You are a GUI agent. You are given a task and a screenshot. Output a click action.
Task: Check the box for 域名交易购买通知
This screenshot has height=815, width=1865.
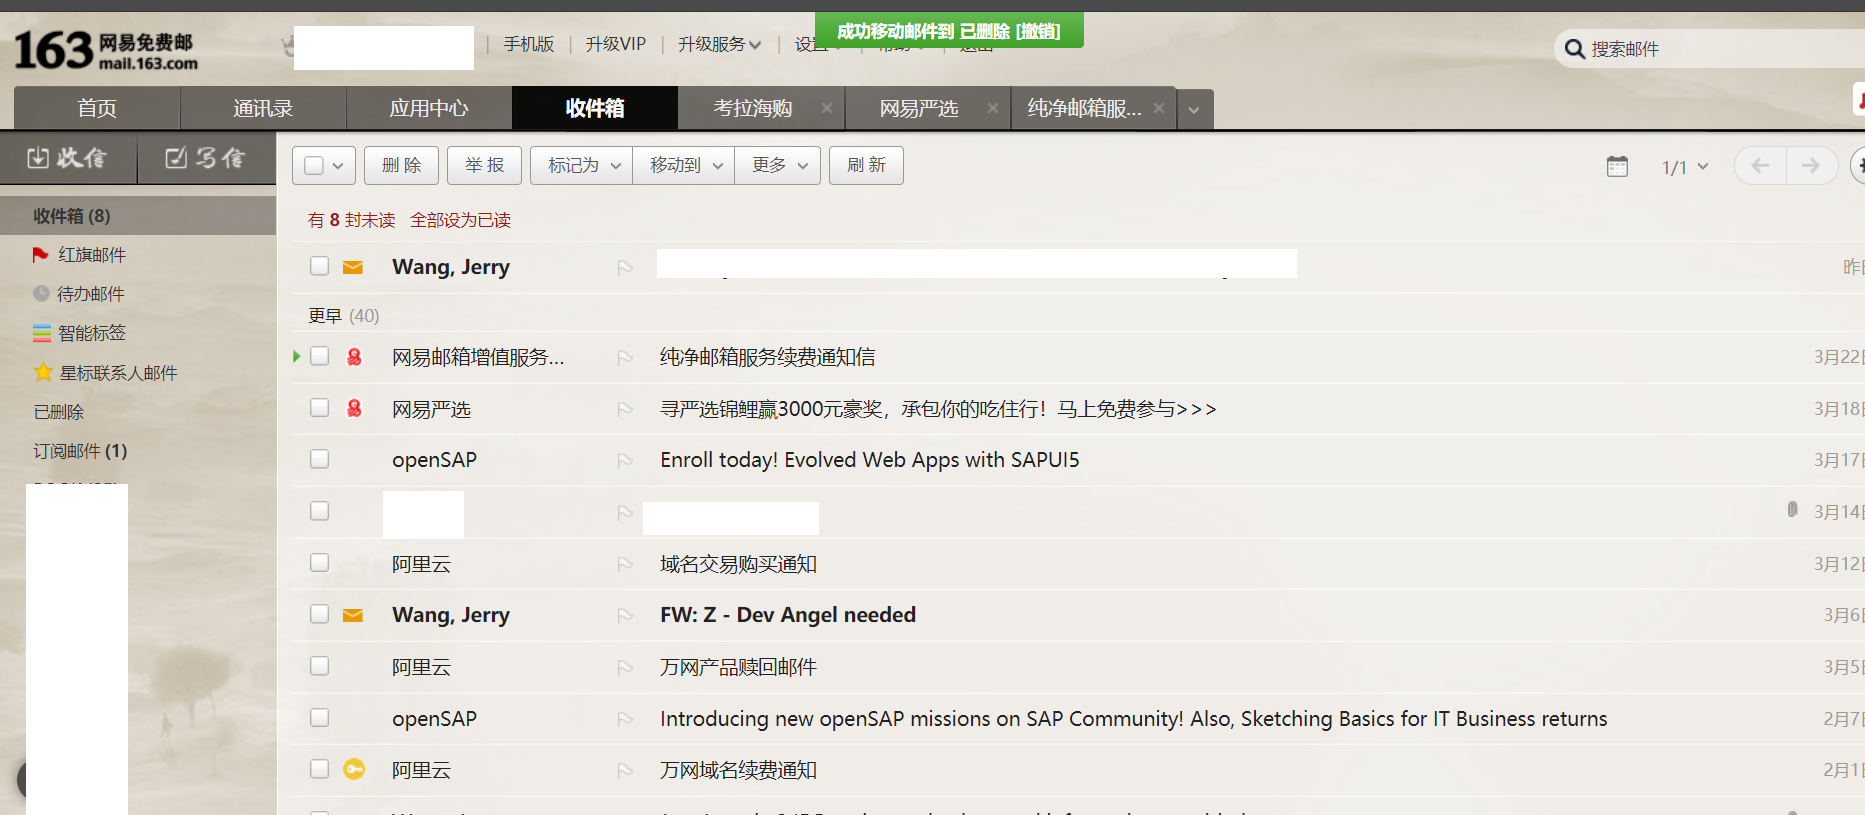[x=319, y=563]
